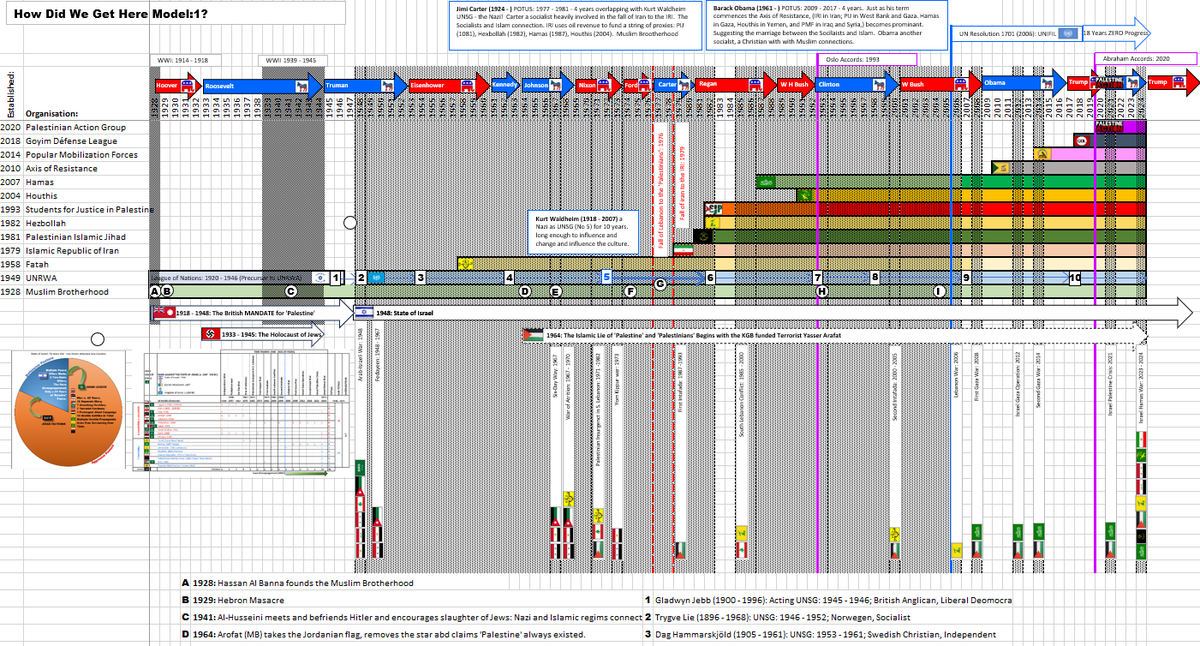Click the Goyim Defense League round logo
This screenshot has height=646, width=1200.
(x=1082, y=140)
